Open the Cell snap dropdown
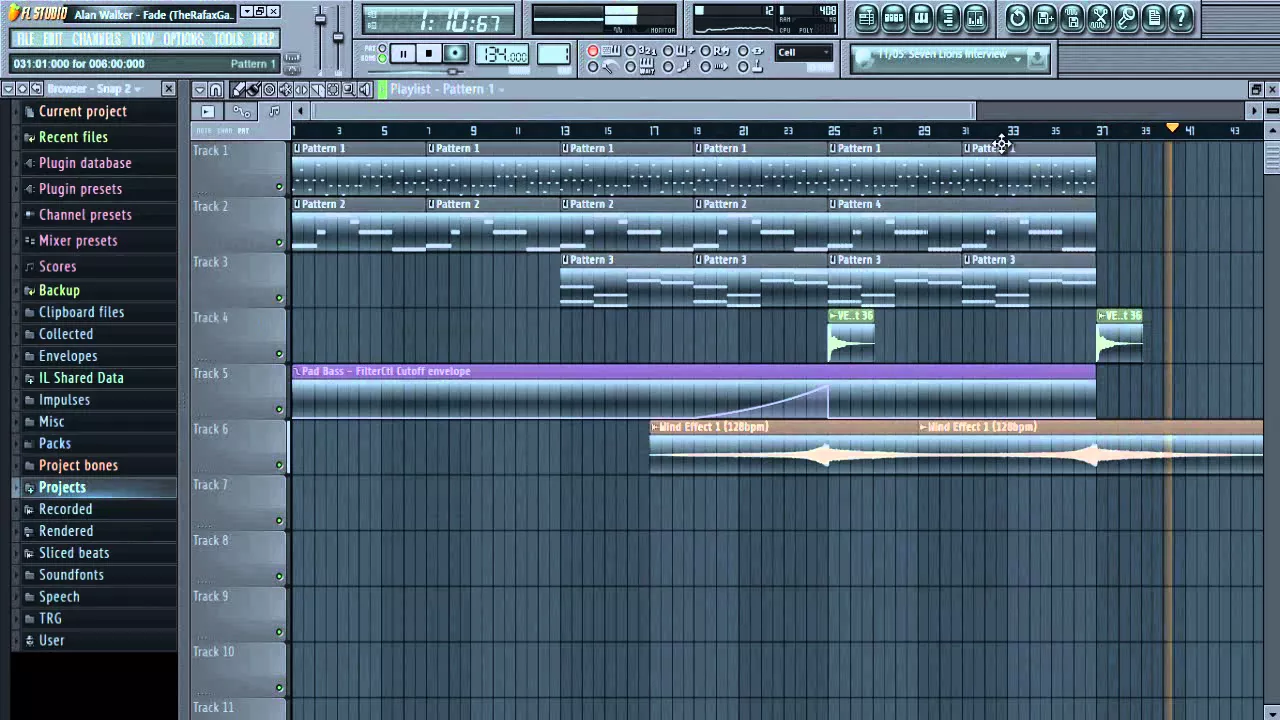The width and height of the screenshot is (1280, 720). [x=804, y=52]
